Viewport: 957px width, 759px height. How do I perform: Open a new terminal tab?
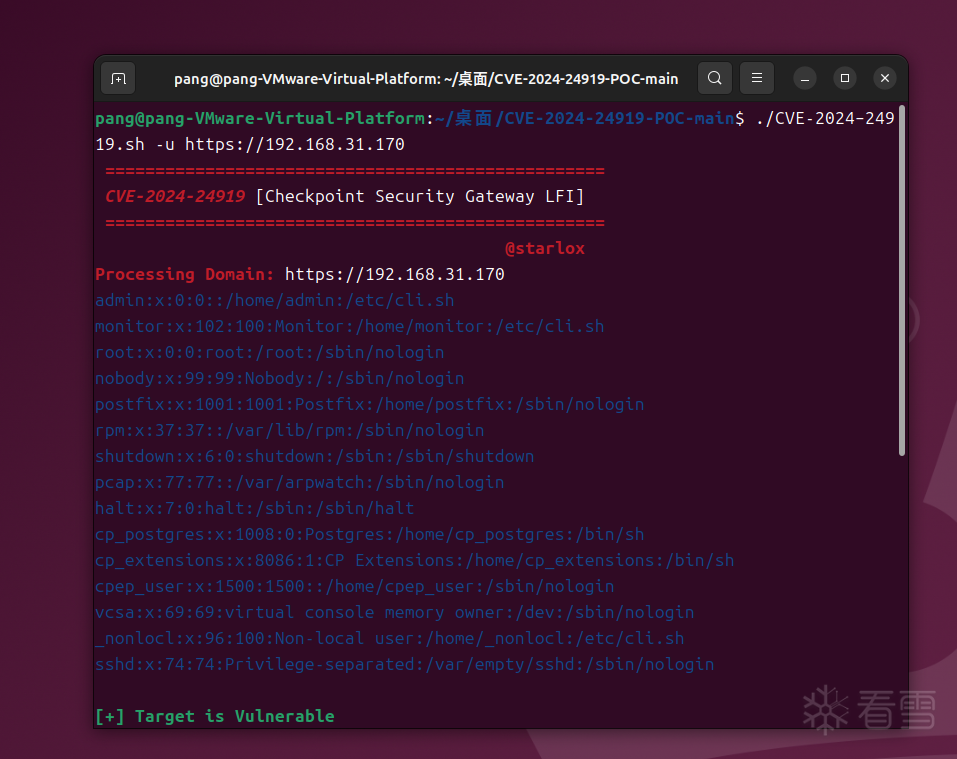coord(118,78)
